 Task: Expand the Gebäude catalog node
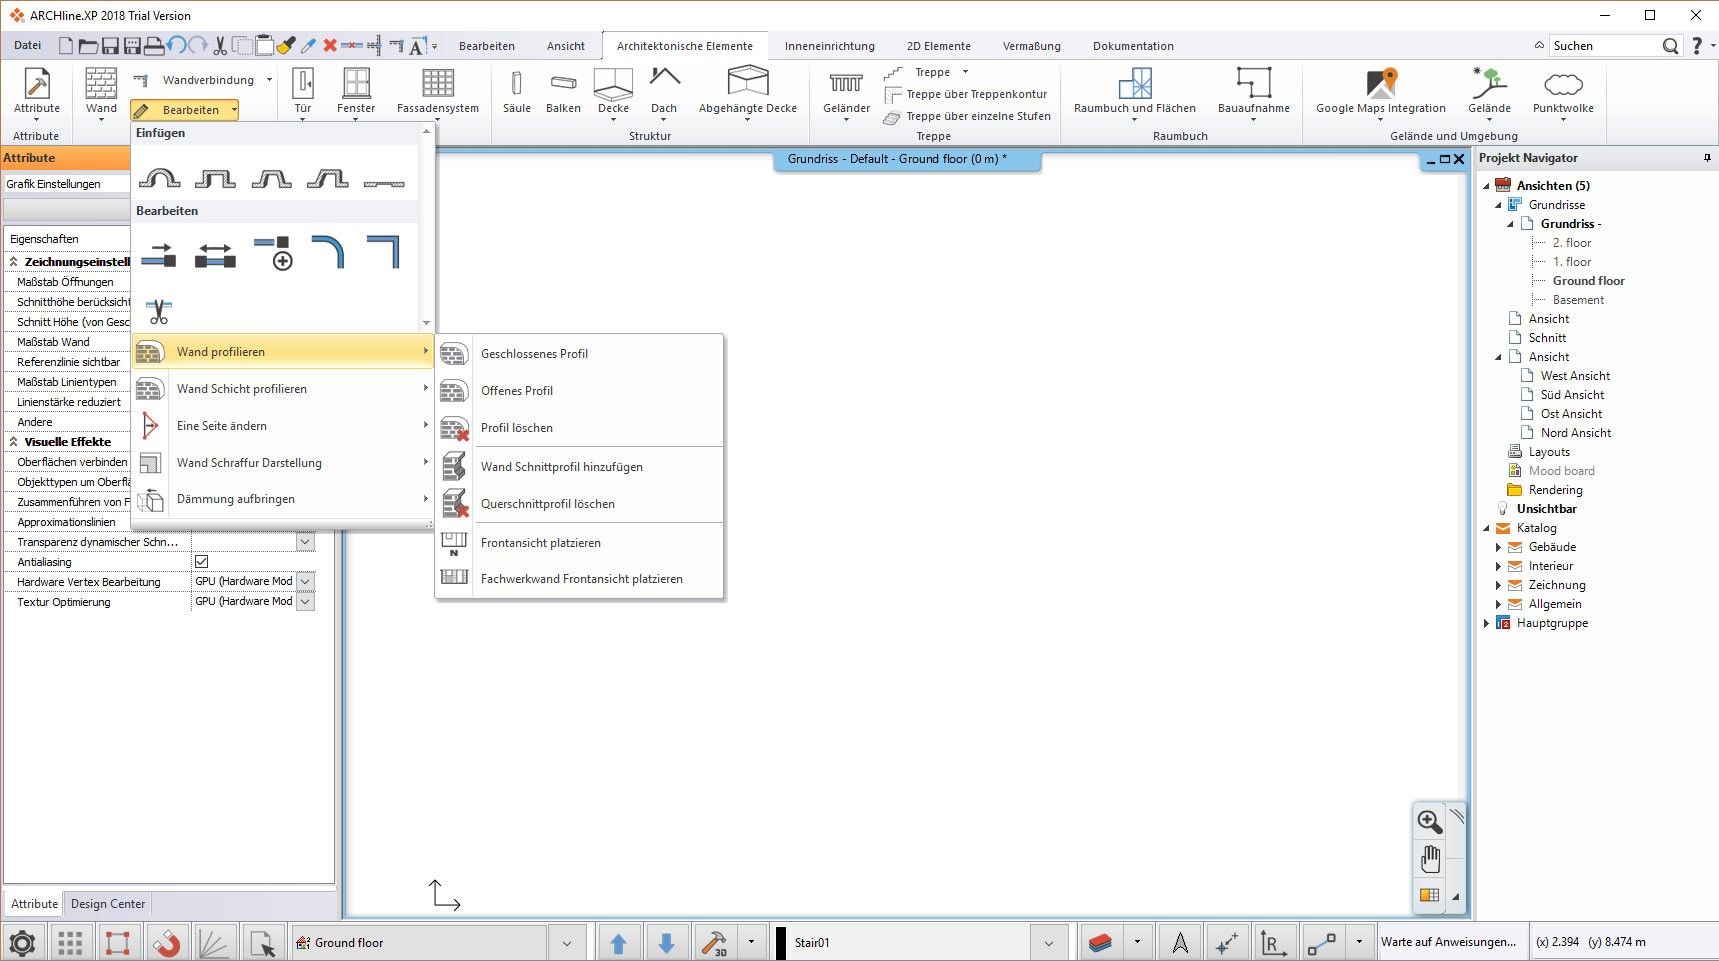(x=1498, y=547)
